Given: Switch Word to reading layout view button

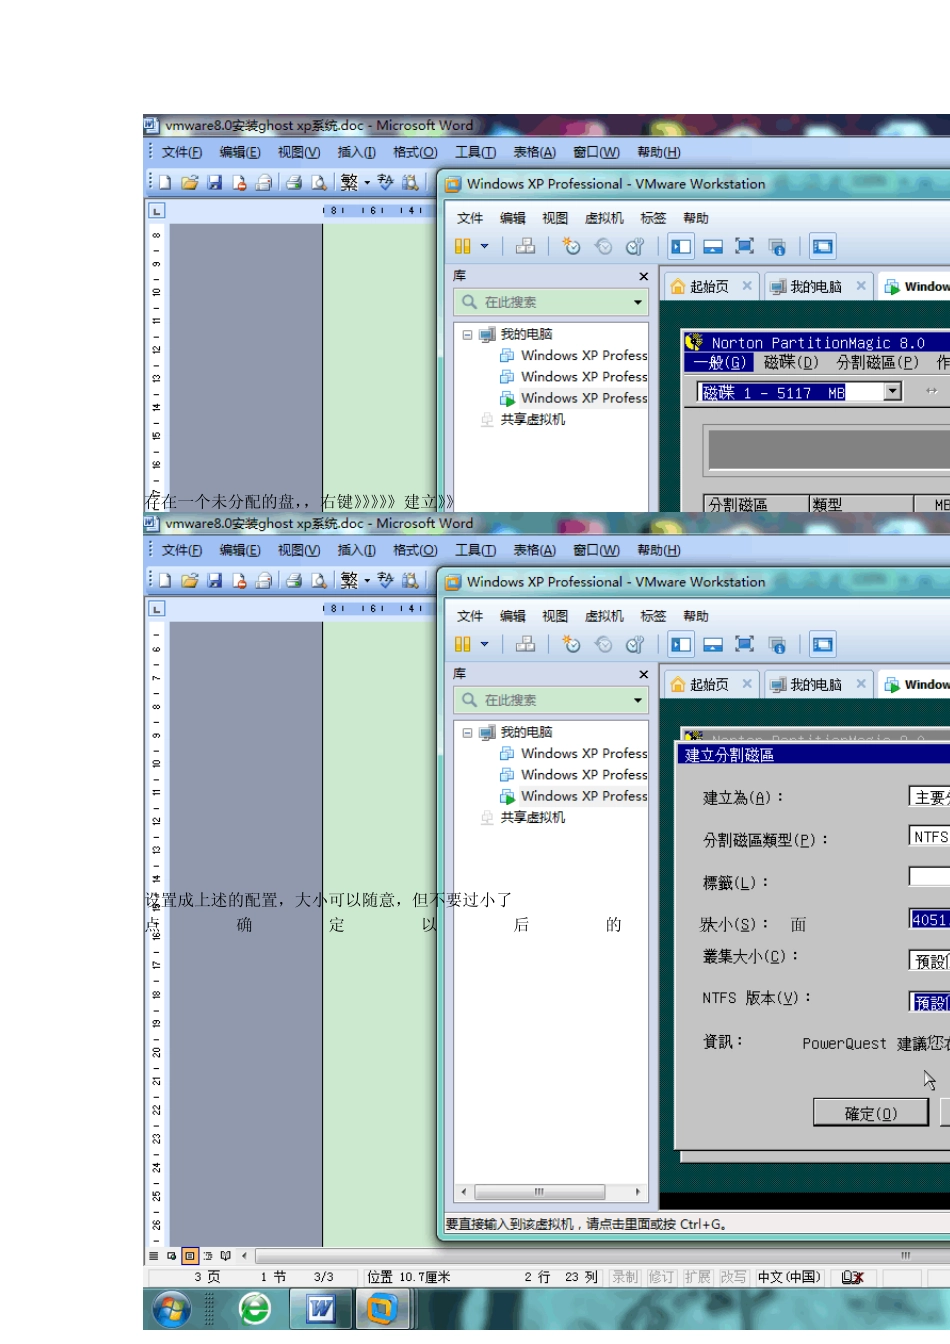Looking at the screenshot, I should (226, 1255).
